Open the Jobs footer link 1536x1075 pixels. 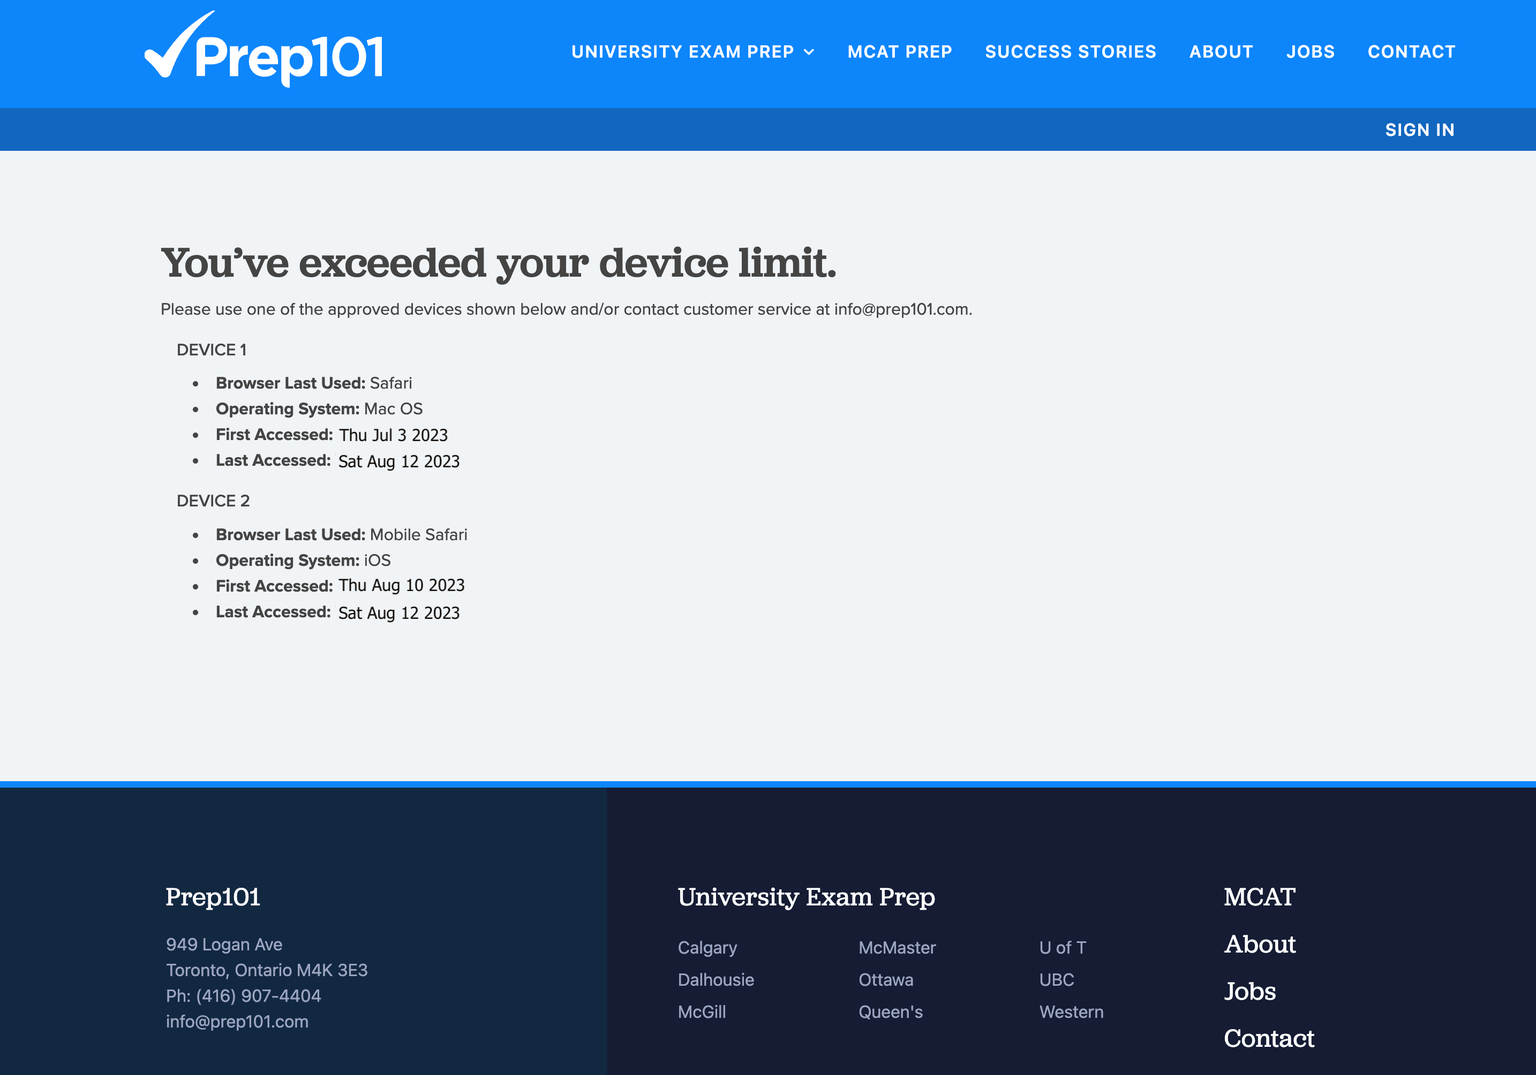tap(1250, 991)
